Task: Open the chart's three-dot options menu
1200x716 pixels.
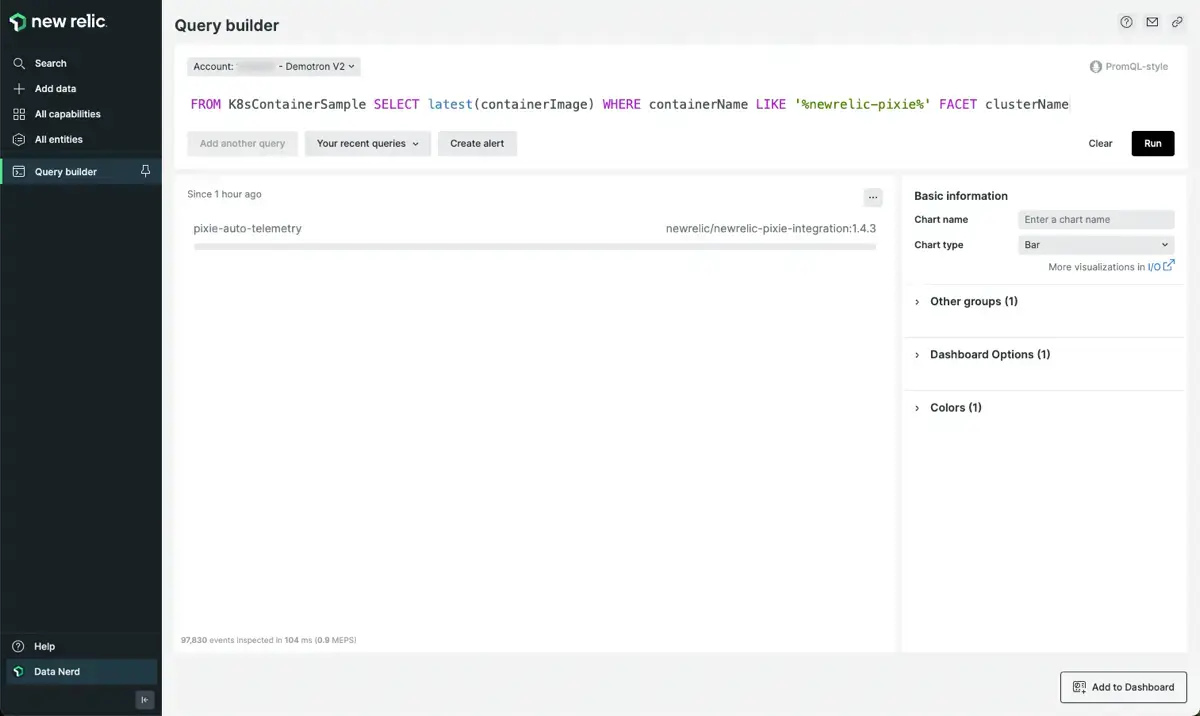Action: tap(873, 198)
